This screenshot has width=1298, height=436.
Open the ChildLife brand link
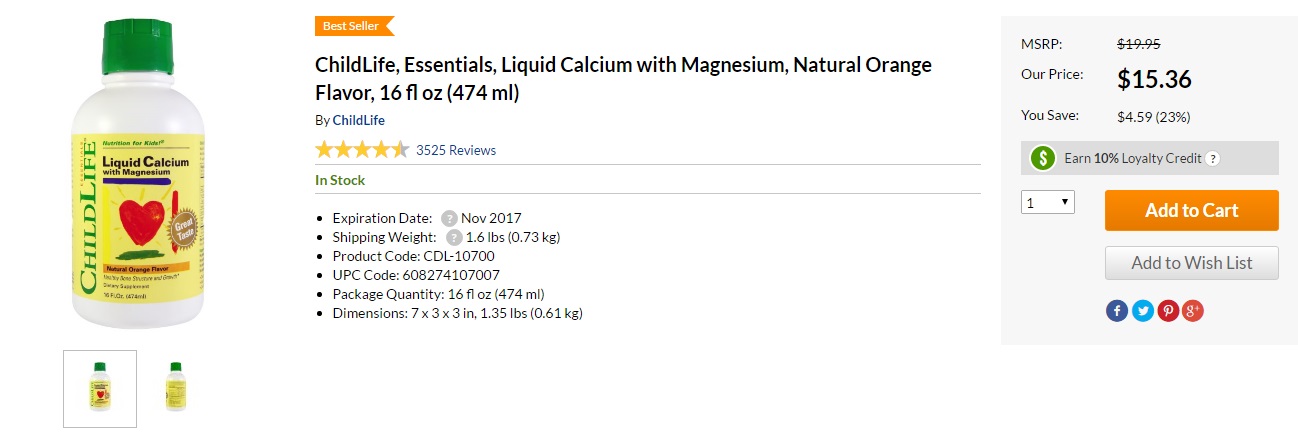(x=359, y=120)
